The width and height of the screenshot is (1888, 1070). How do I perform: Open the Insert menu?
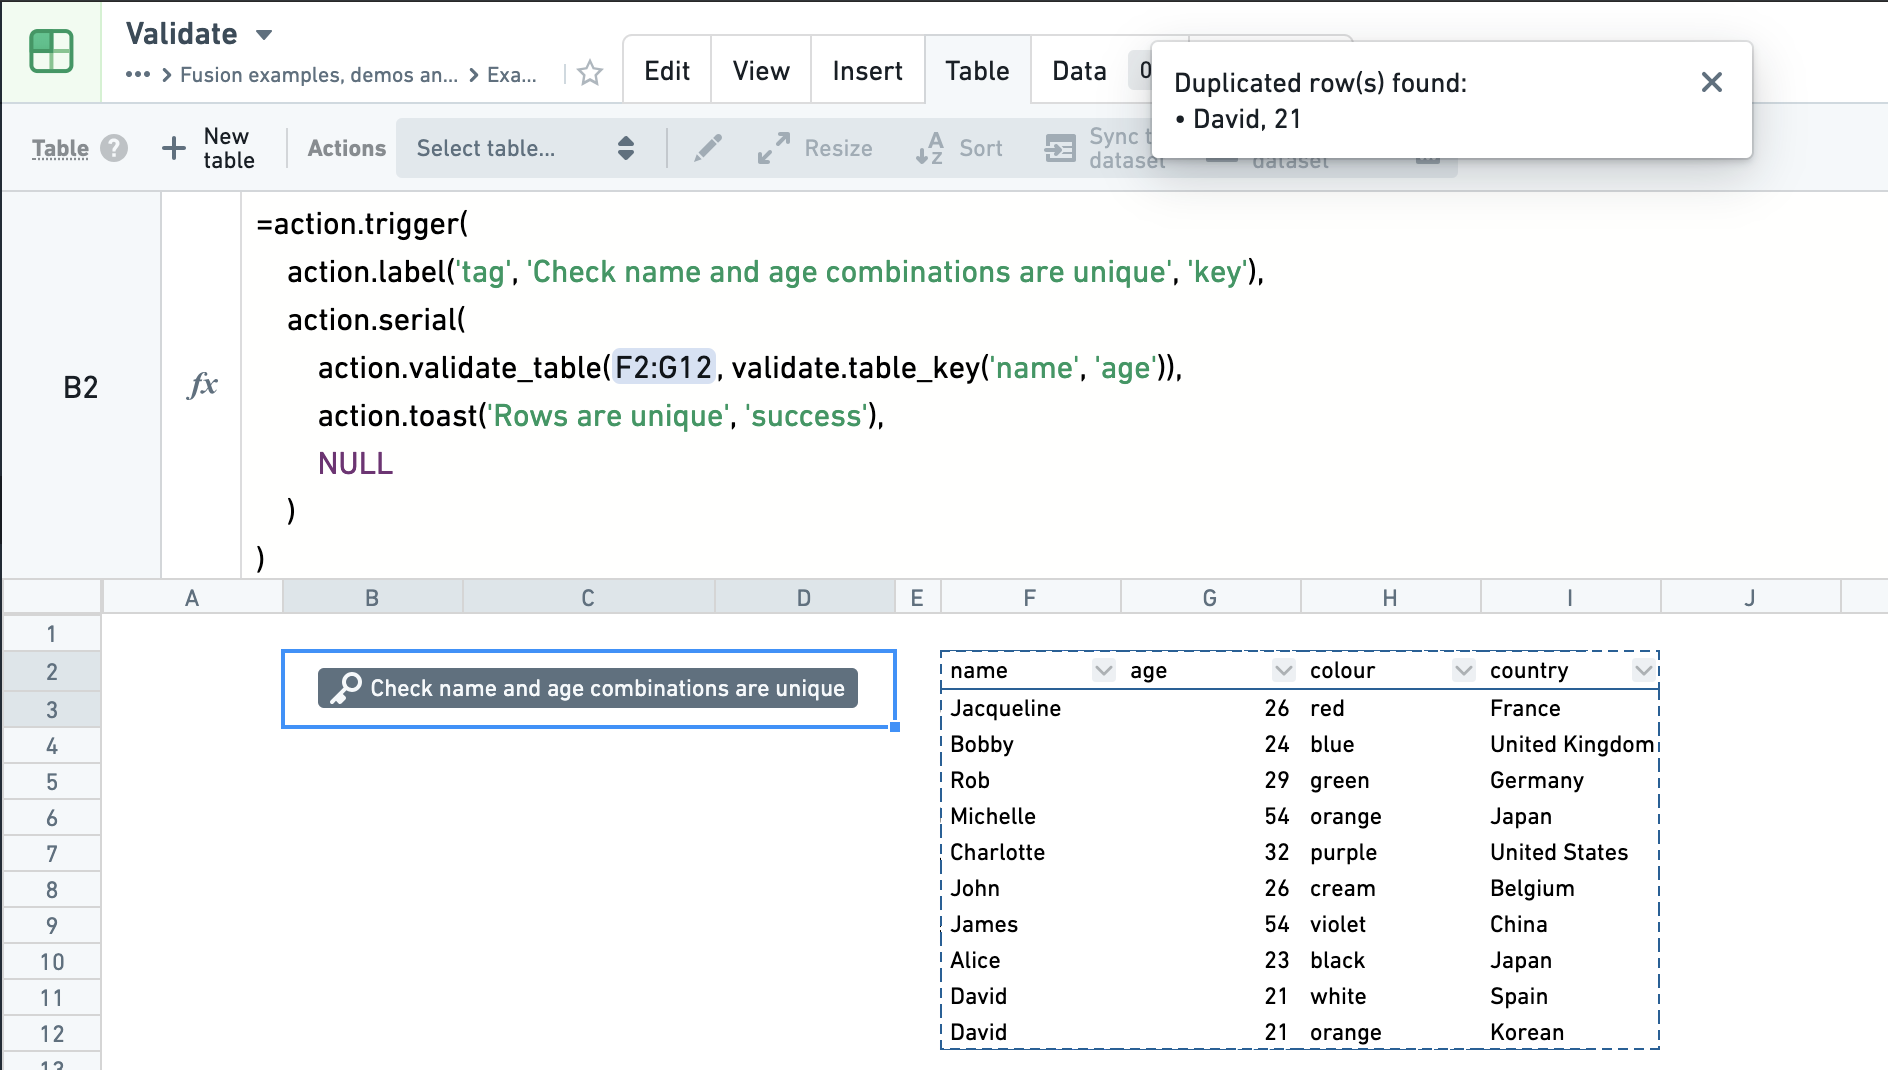click(x=867, y=71)
